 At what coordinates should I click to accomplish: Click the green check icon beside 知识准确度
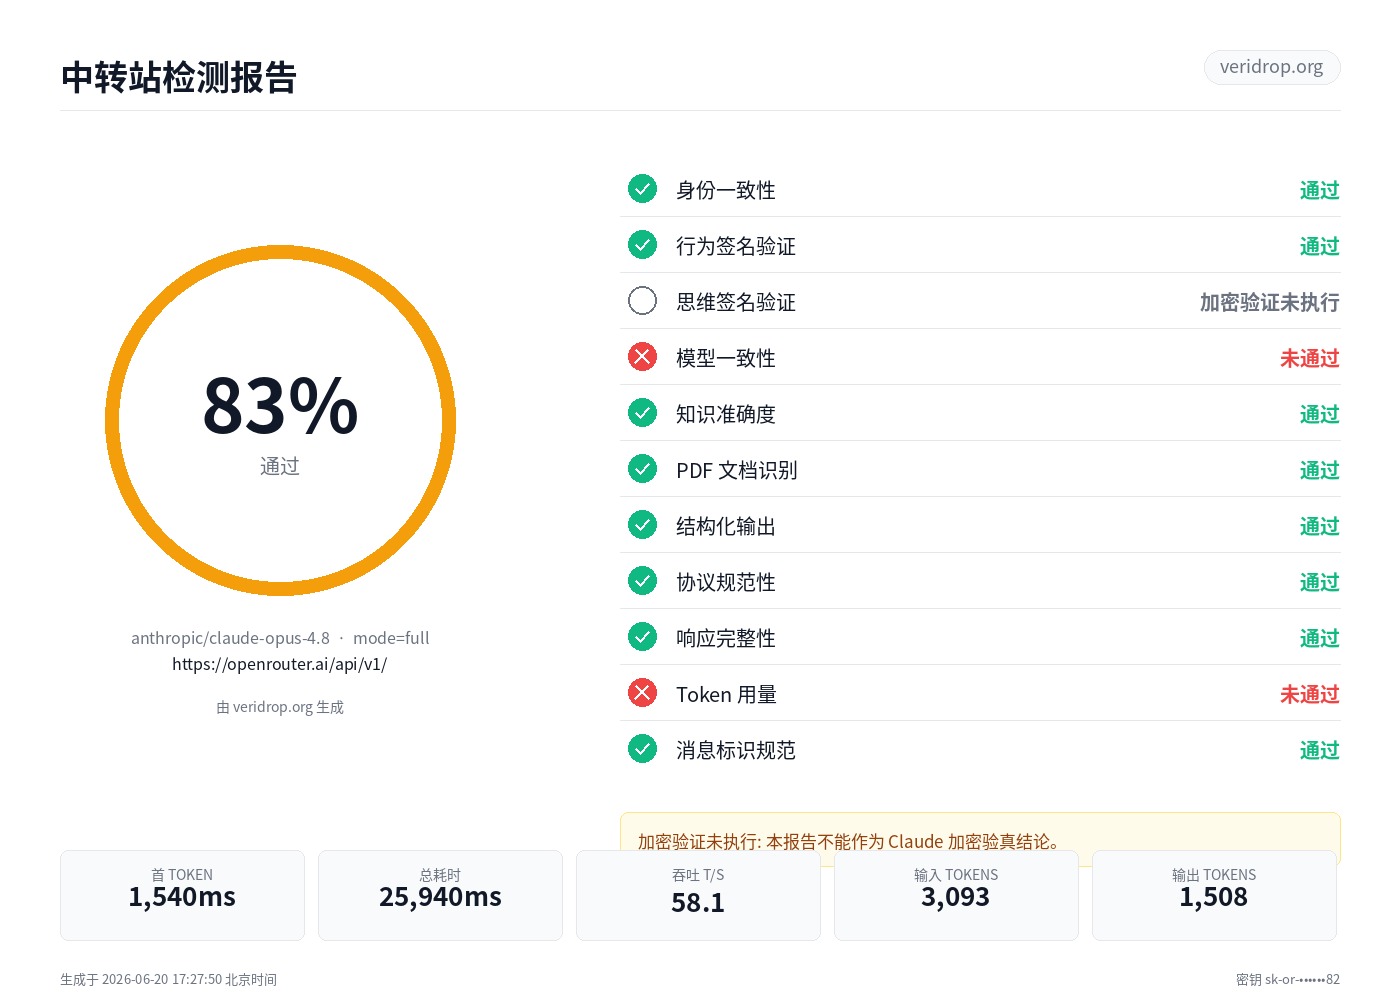[642, 413]
